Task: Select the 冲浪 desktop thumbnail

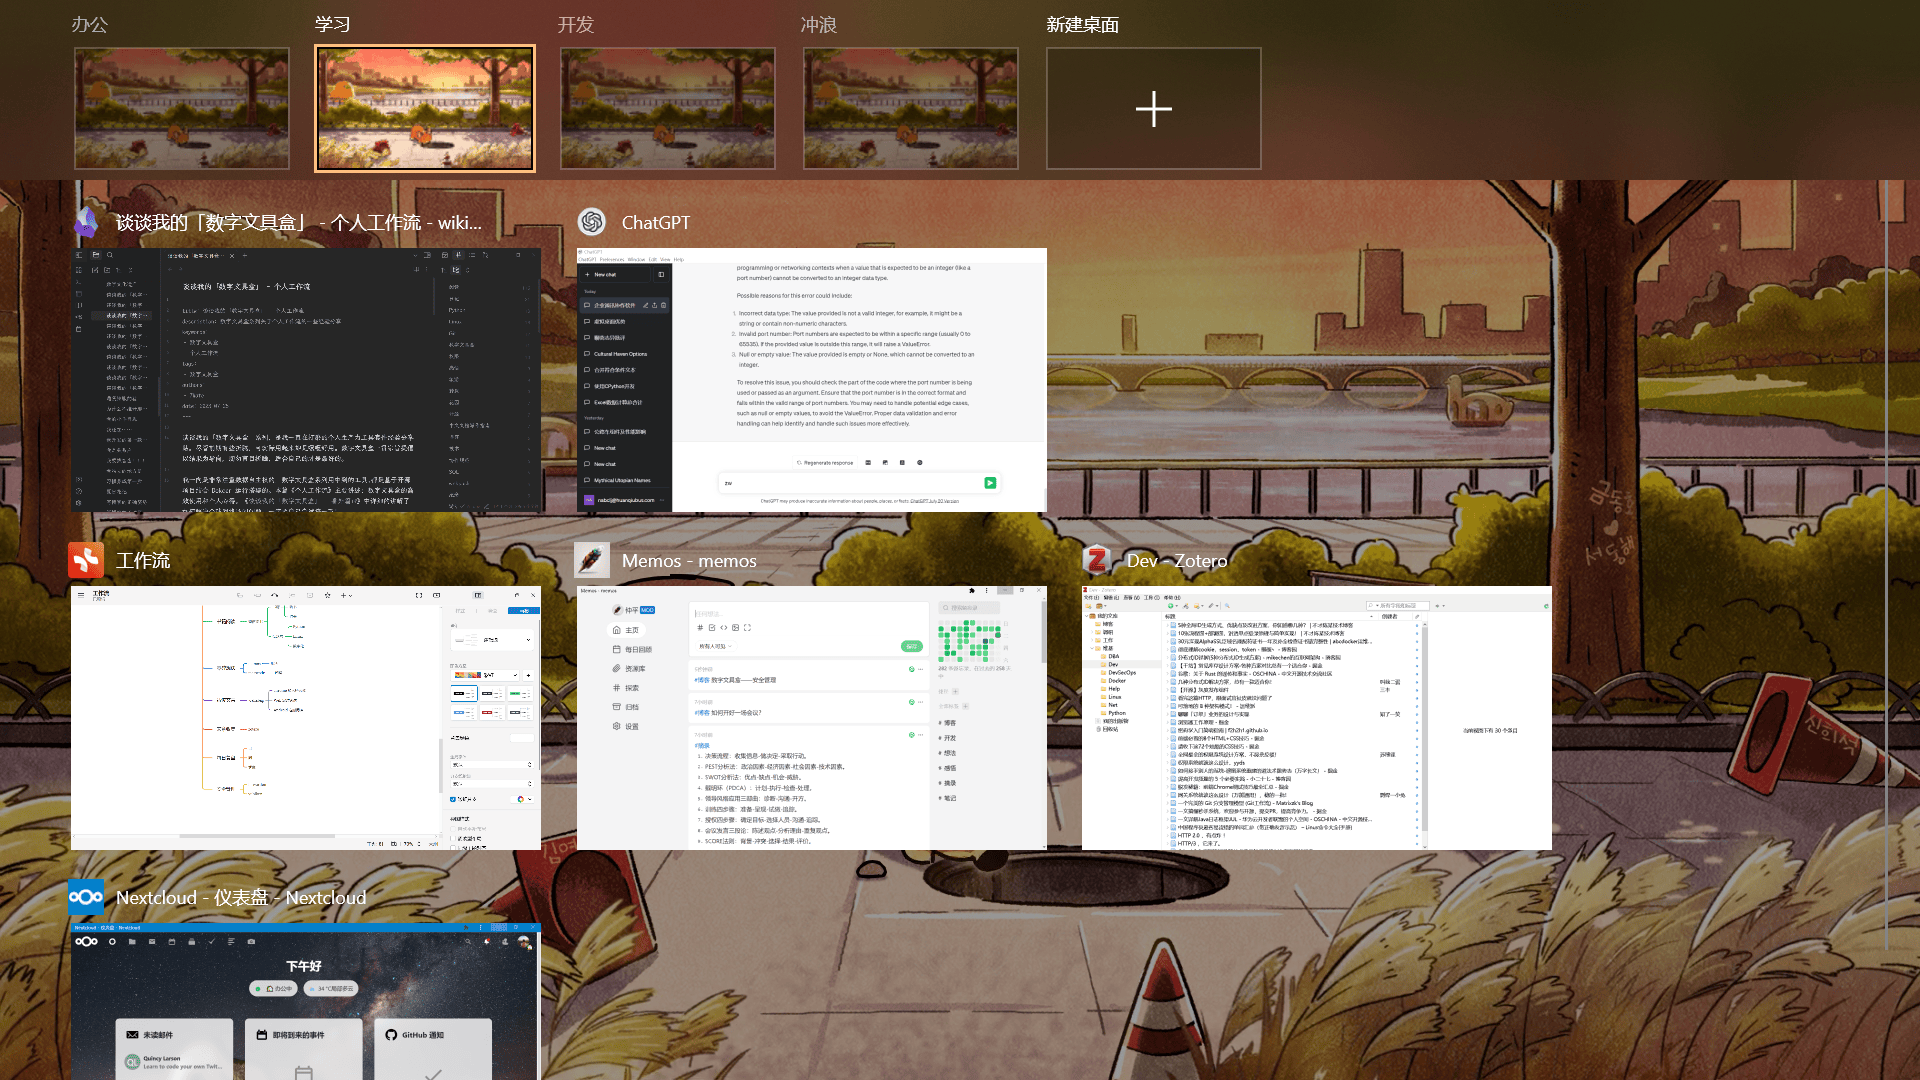Action: click(x=911, y=108)
